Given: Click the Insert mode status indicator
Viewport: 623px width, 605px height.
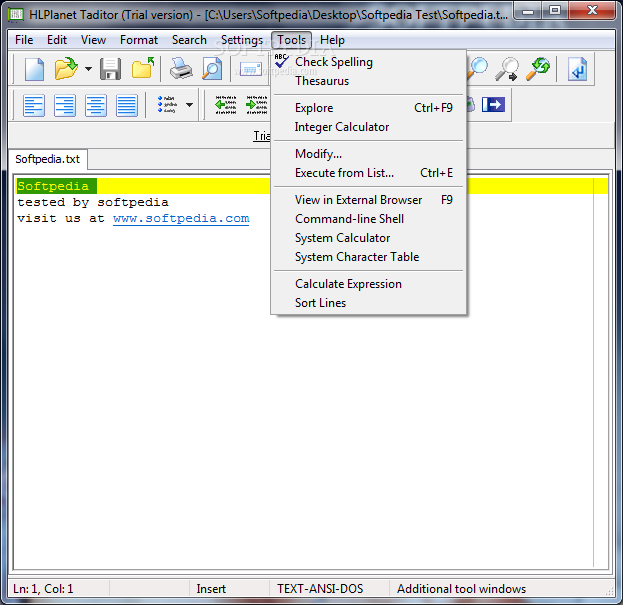Looking at the screenshot, I should click(211, 589).
